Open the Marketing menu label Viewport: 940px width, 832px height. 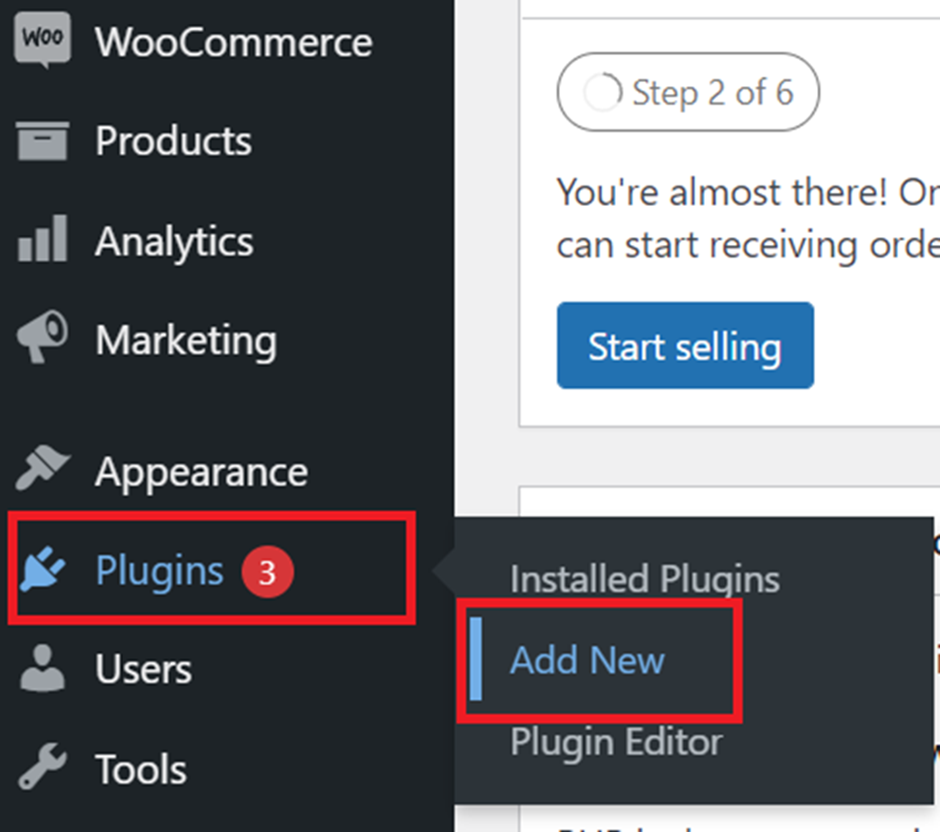click(186, 341)
